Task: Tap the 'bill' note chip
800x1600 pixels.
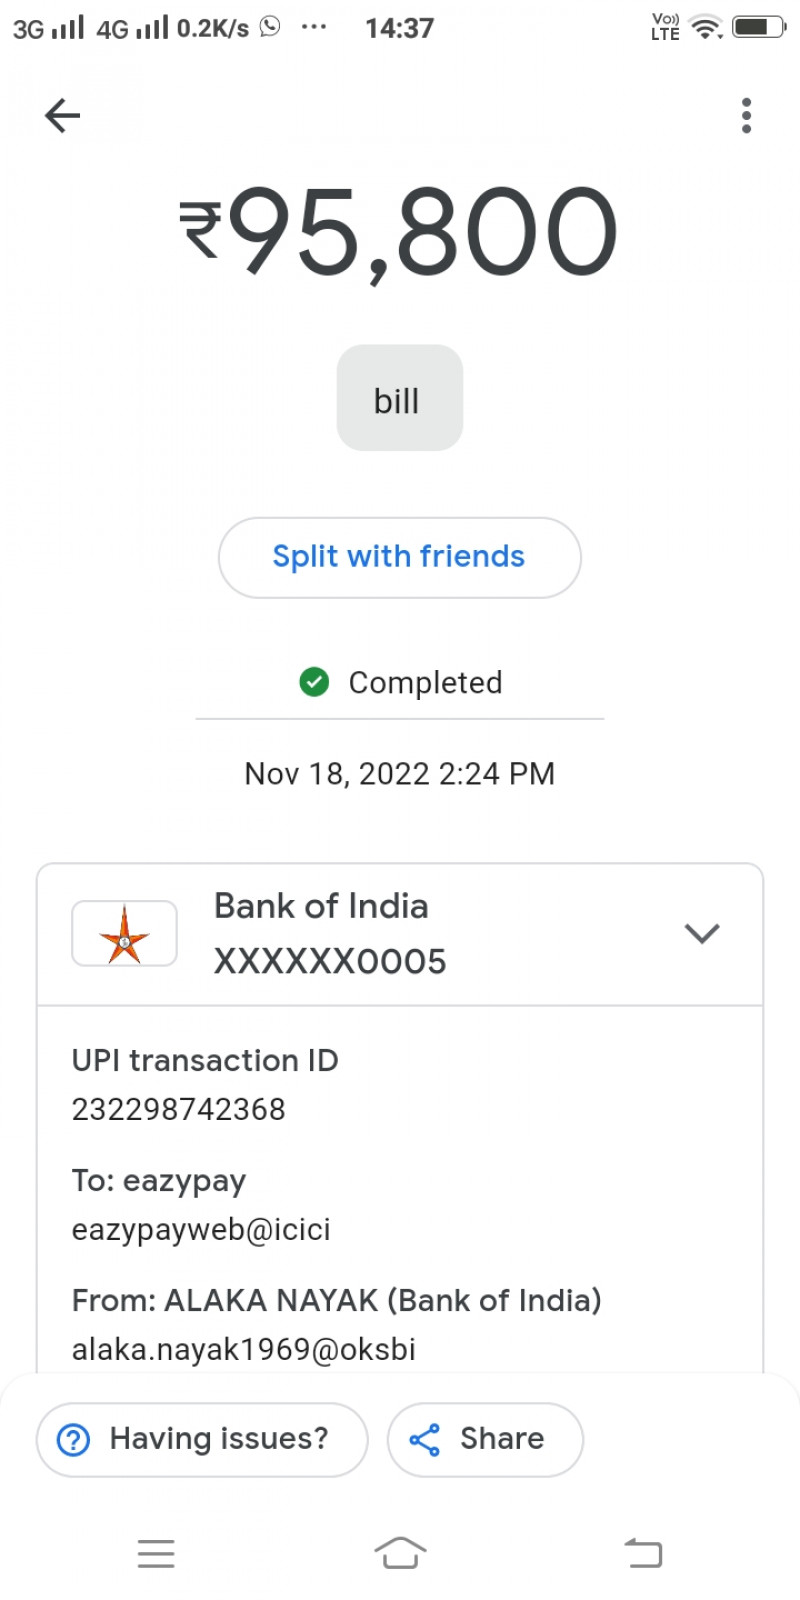Action: click(399, 399)
